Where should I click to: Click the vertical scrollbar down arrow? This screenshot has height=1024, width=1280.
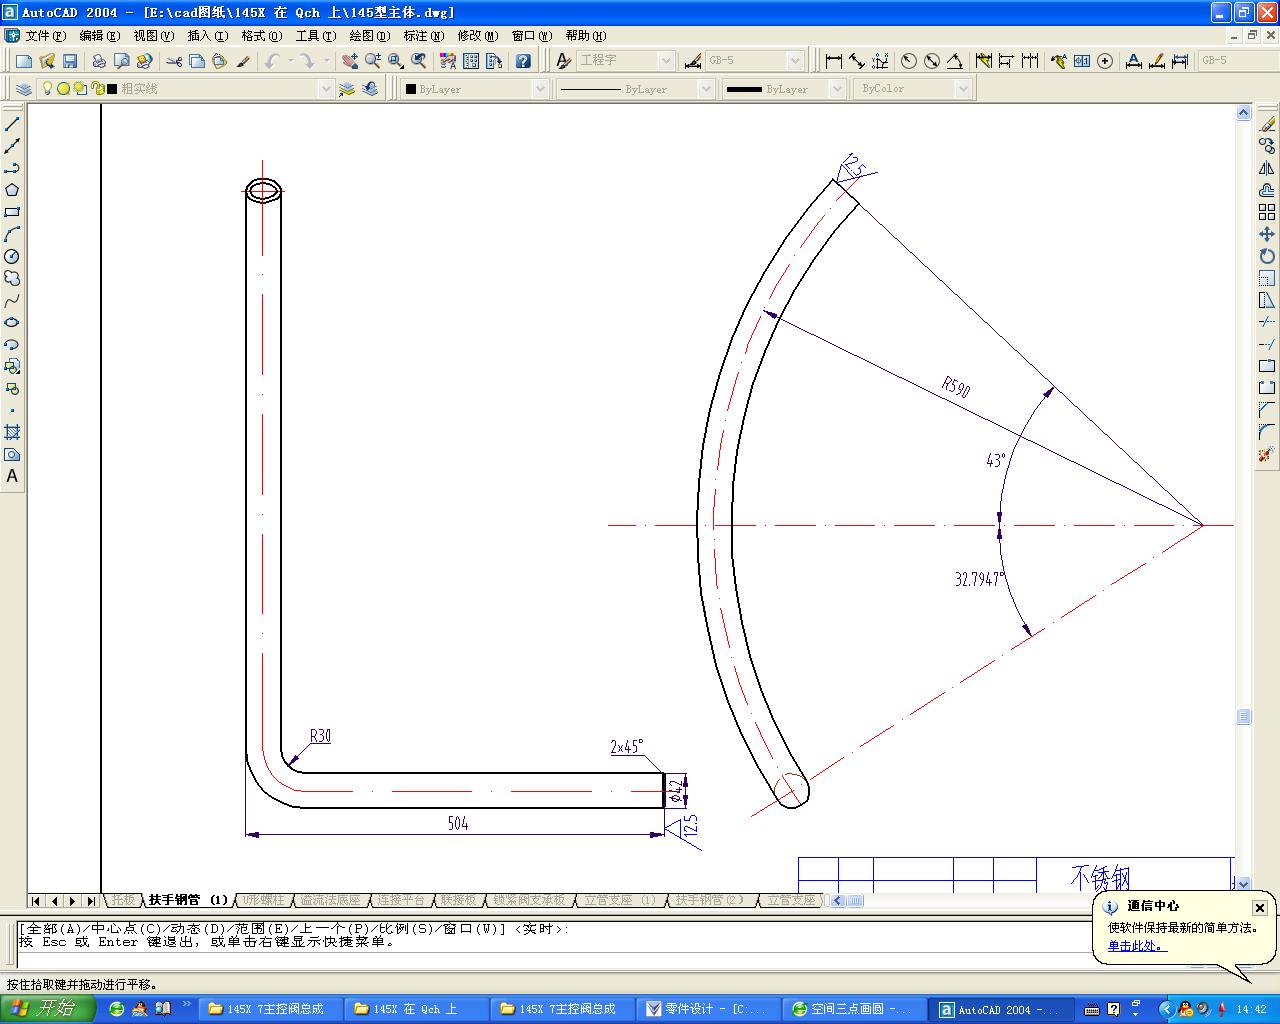[1243, 884]
